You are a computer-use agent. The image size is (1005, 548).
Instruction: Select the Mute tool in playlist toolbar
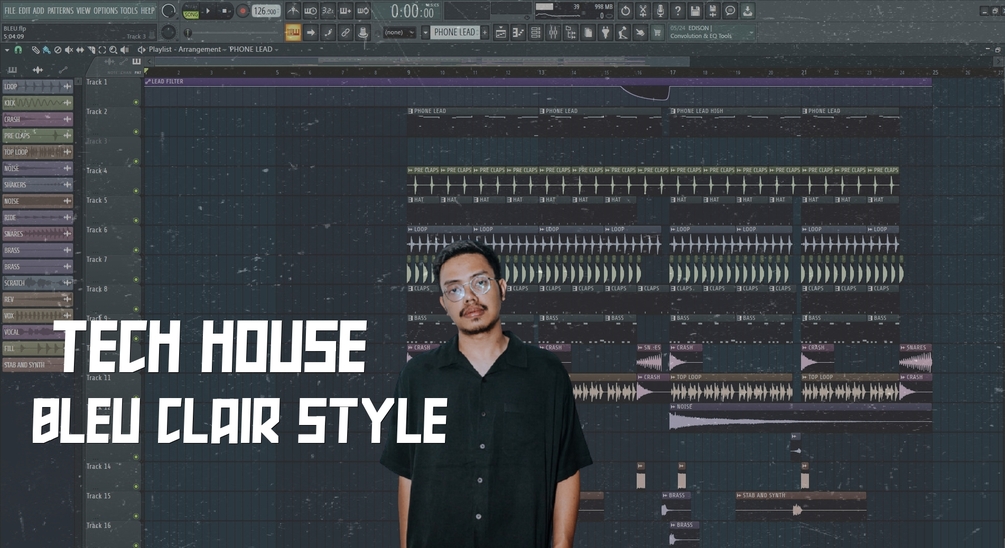69,49
